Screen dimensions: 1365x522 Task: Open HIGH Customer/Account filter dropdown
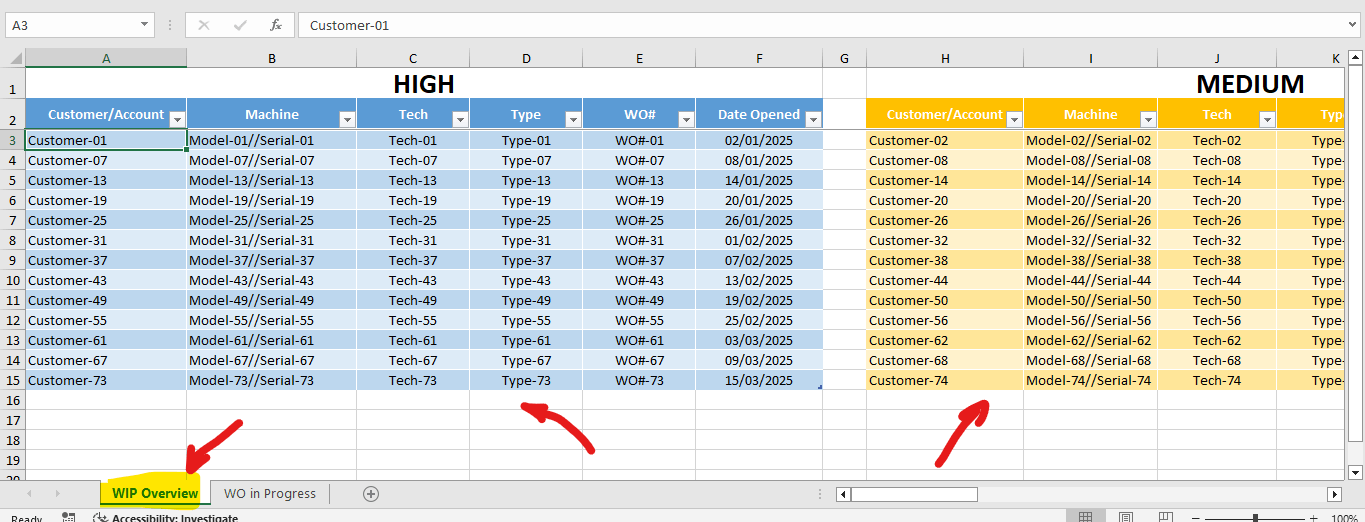[x=177, y=119]
